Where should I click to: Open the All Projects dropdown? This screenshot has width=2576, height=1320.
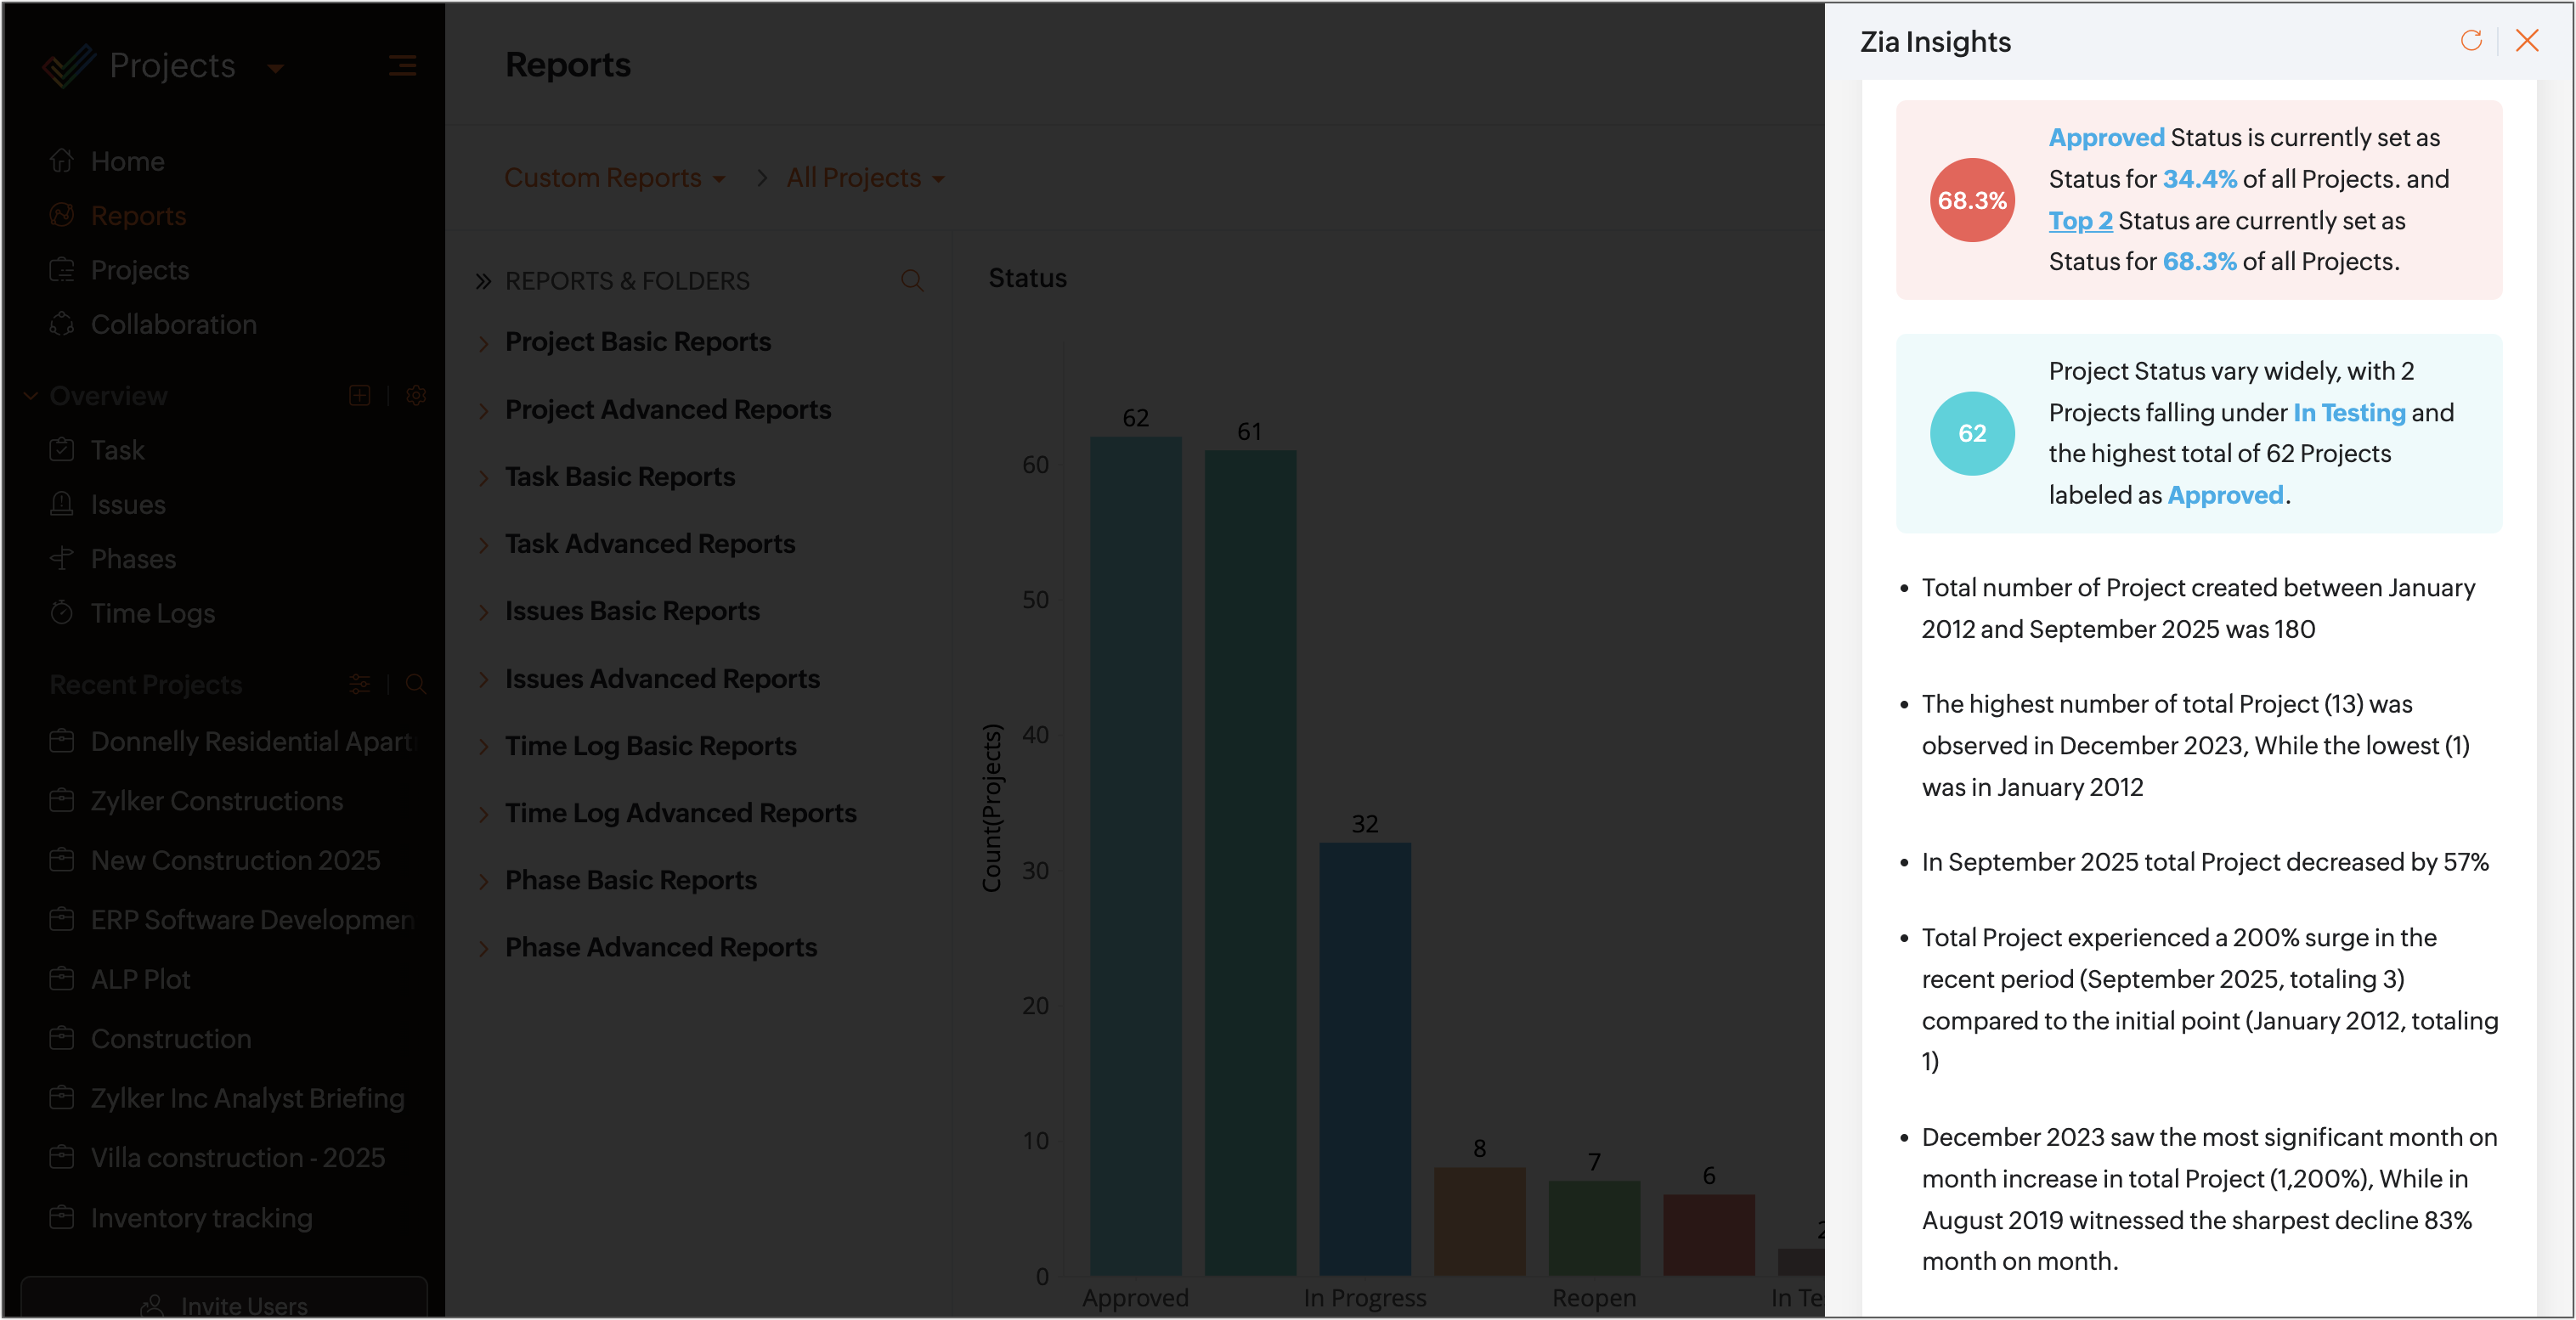click(865, 178)
